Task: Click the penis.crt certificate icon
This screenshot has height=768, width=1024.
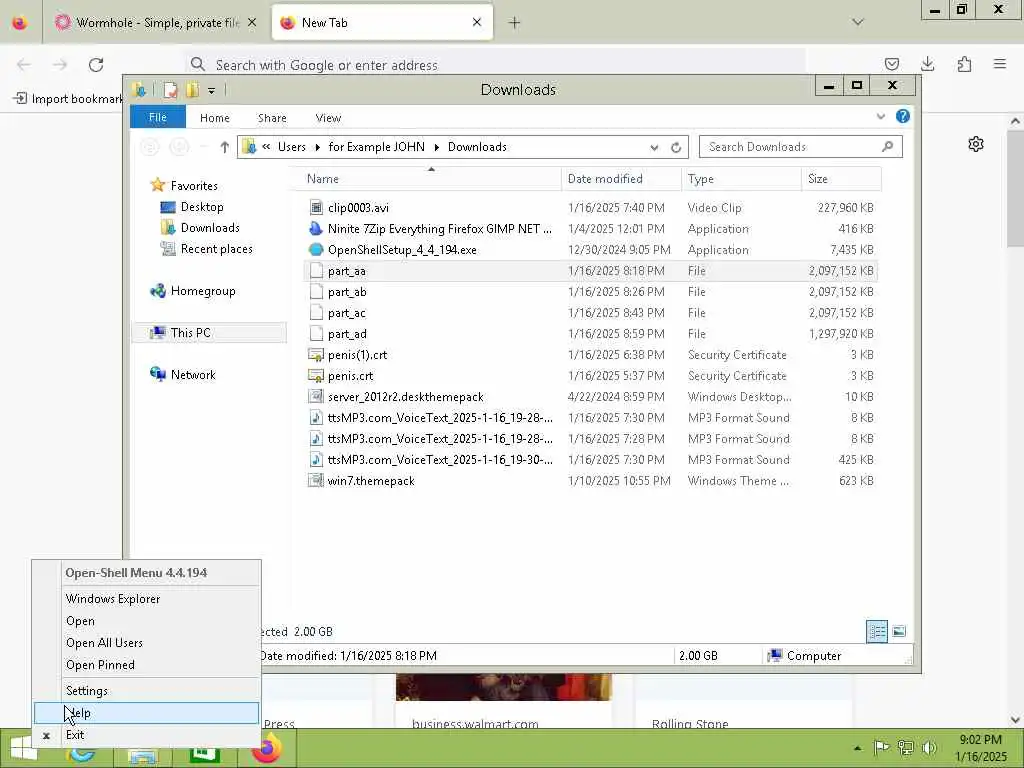Action: 316,376
